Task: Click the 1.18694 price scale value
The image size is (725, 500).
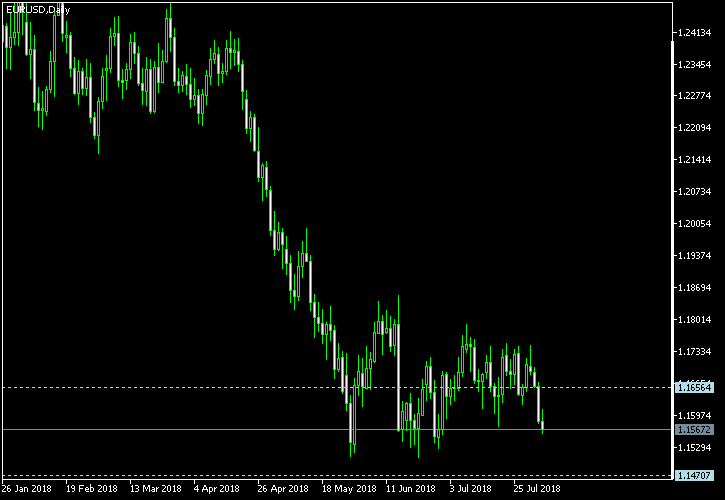Action: 694,288
